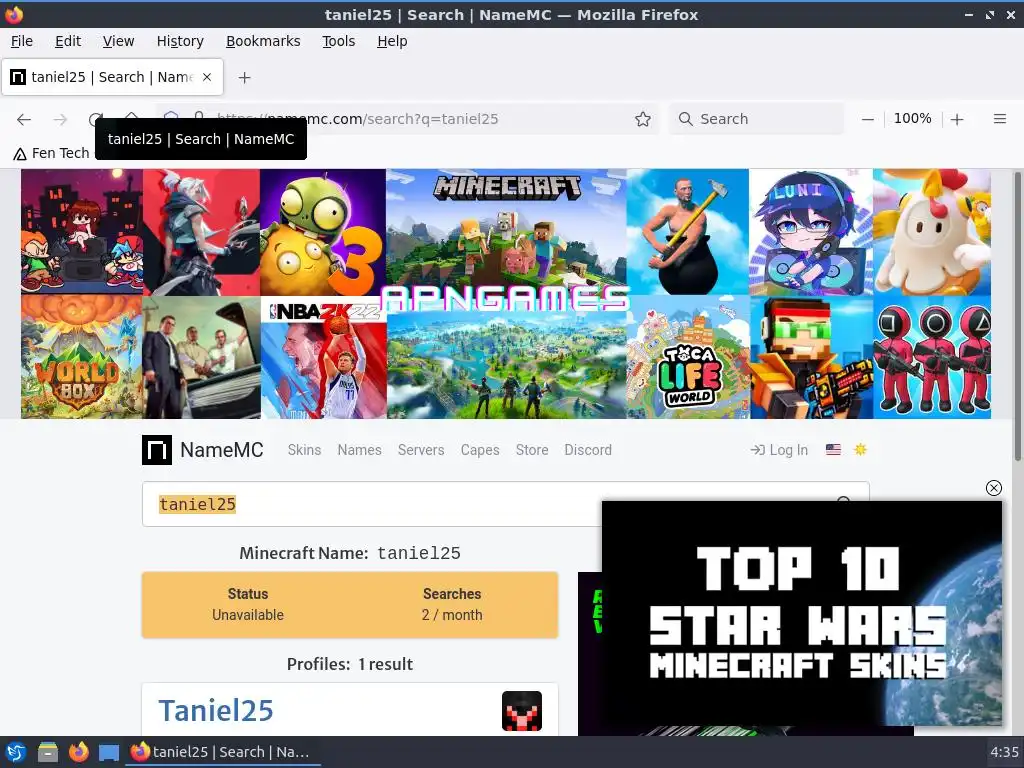Select taniel25 Firefox taskbar window entry
Screen dimensions: 1024x768
tap(222, 752)
